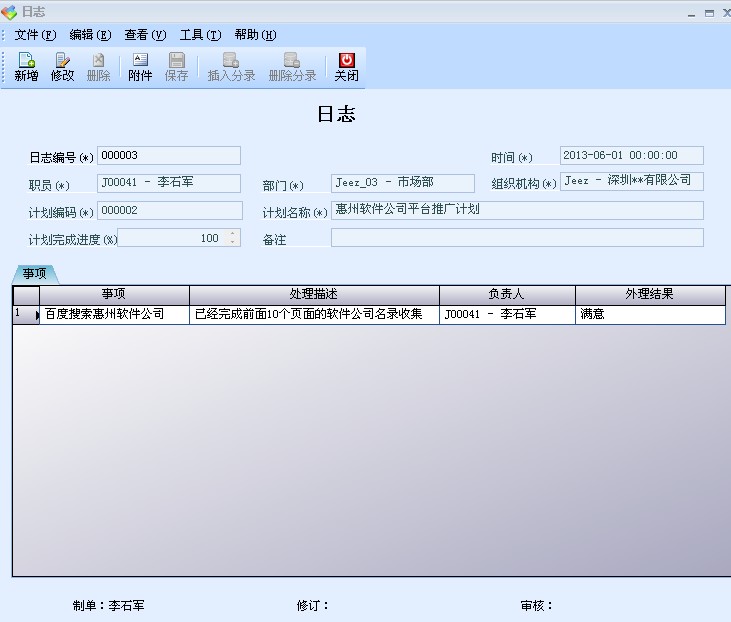The height and width of the screenshot is (622, 731).
Task: Open the 编辑(E) menu
Action: coord(90,35)
